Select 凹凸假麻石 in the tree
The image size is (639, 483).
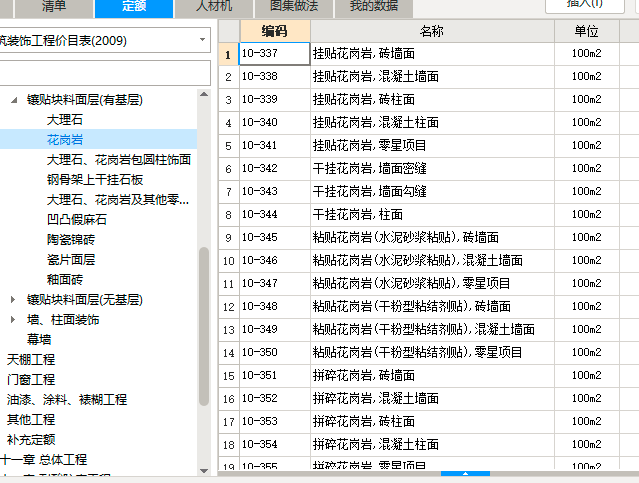(x=77, y=220)
